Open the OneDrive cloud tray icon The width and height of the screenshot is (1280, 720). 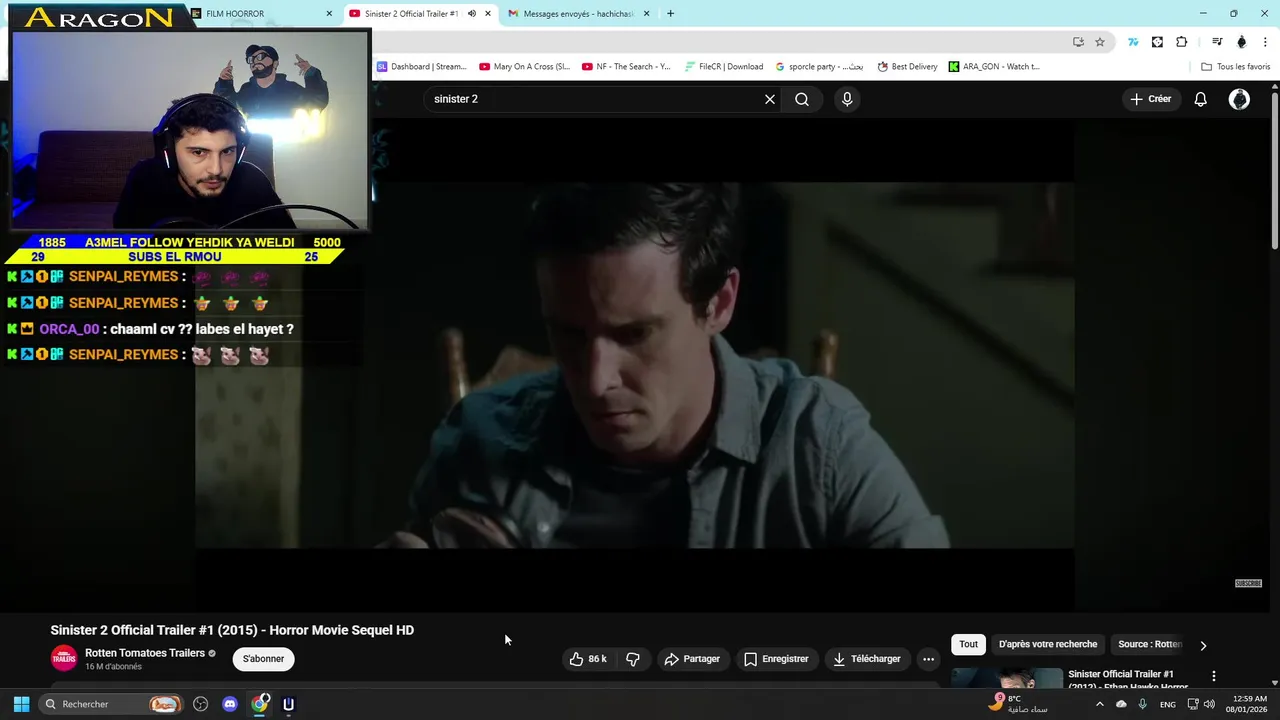[1121, 704]
